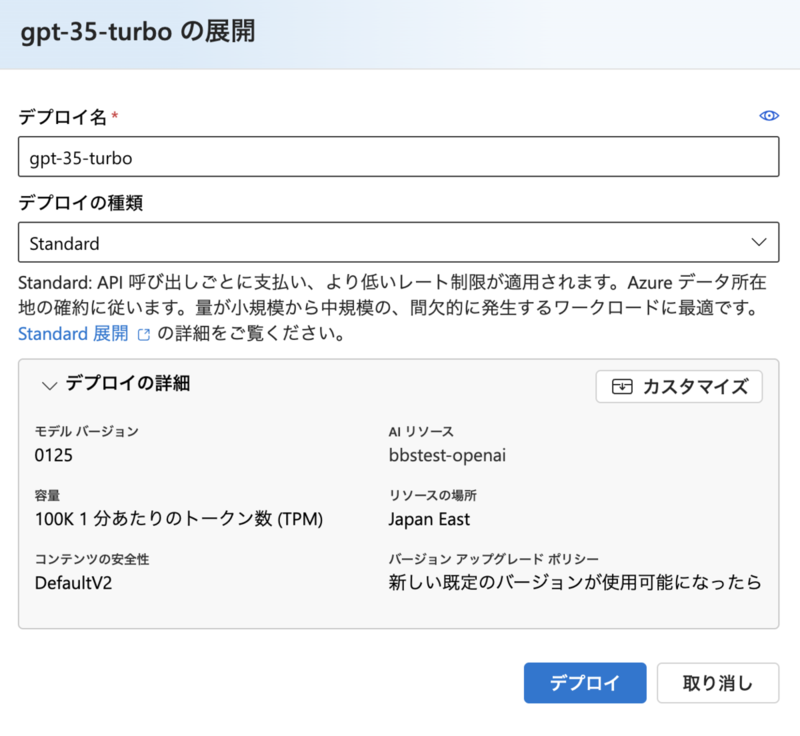Open the デプロイの種類 Standard dropdown
The image size is (800, 736).
point(398,242)
